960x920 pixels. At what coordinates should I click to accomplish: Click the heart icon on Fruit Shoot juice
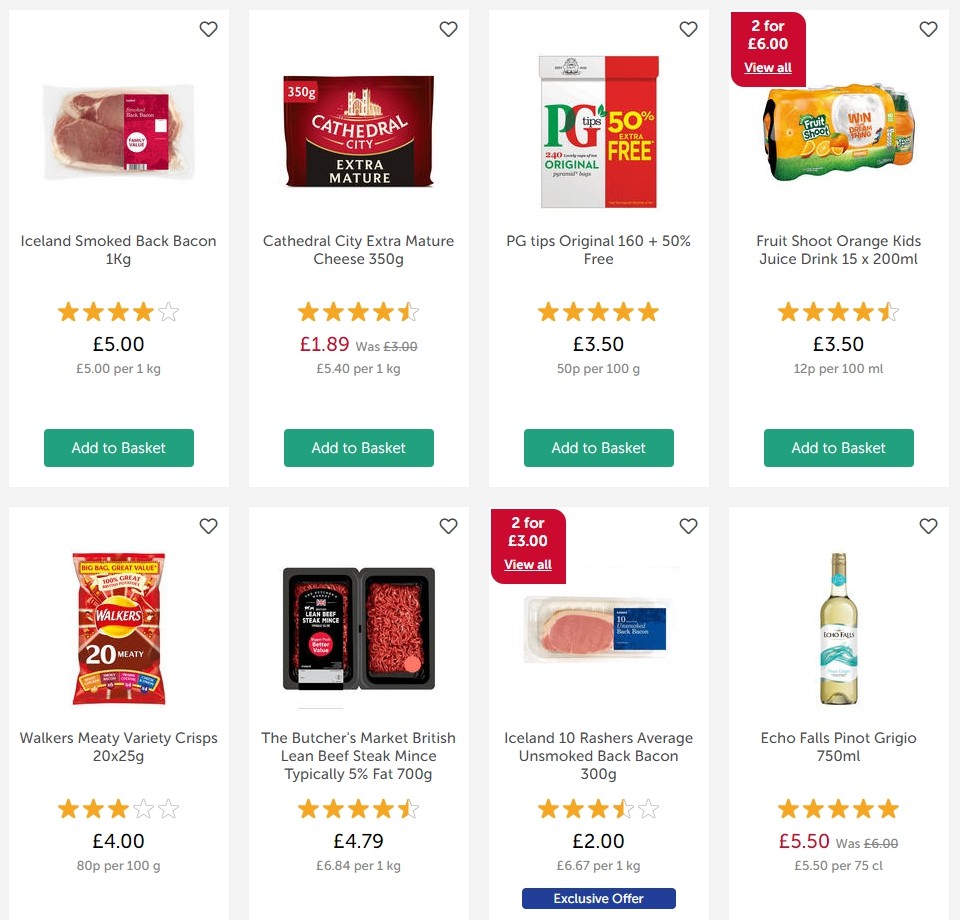click(x=928, y=29)
